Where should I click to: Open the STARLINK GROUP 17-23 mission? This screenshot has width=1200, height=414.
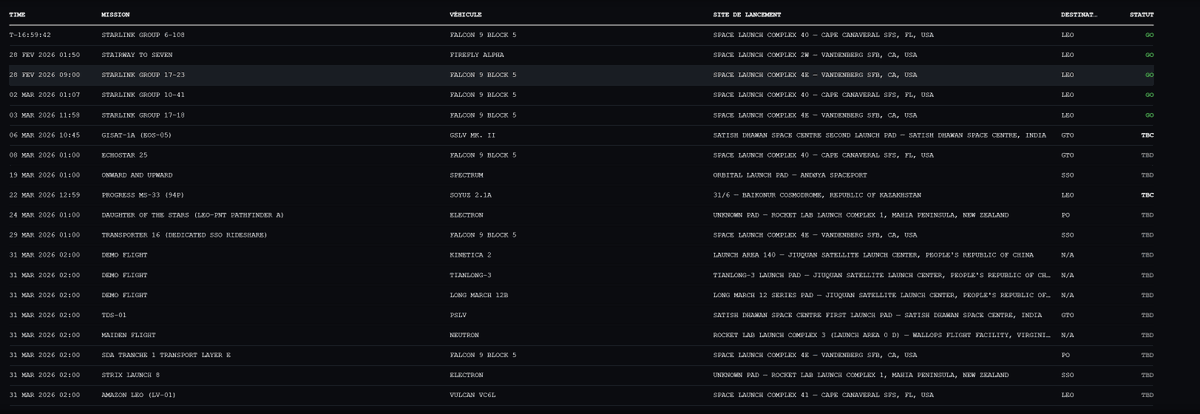pyautogui.click(x=143, y=75)
